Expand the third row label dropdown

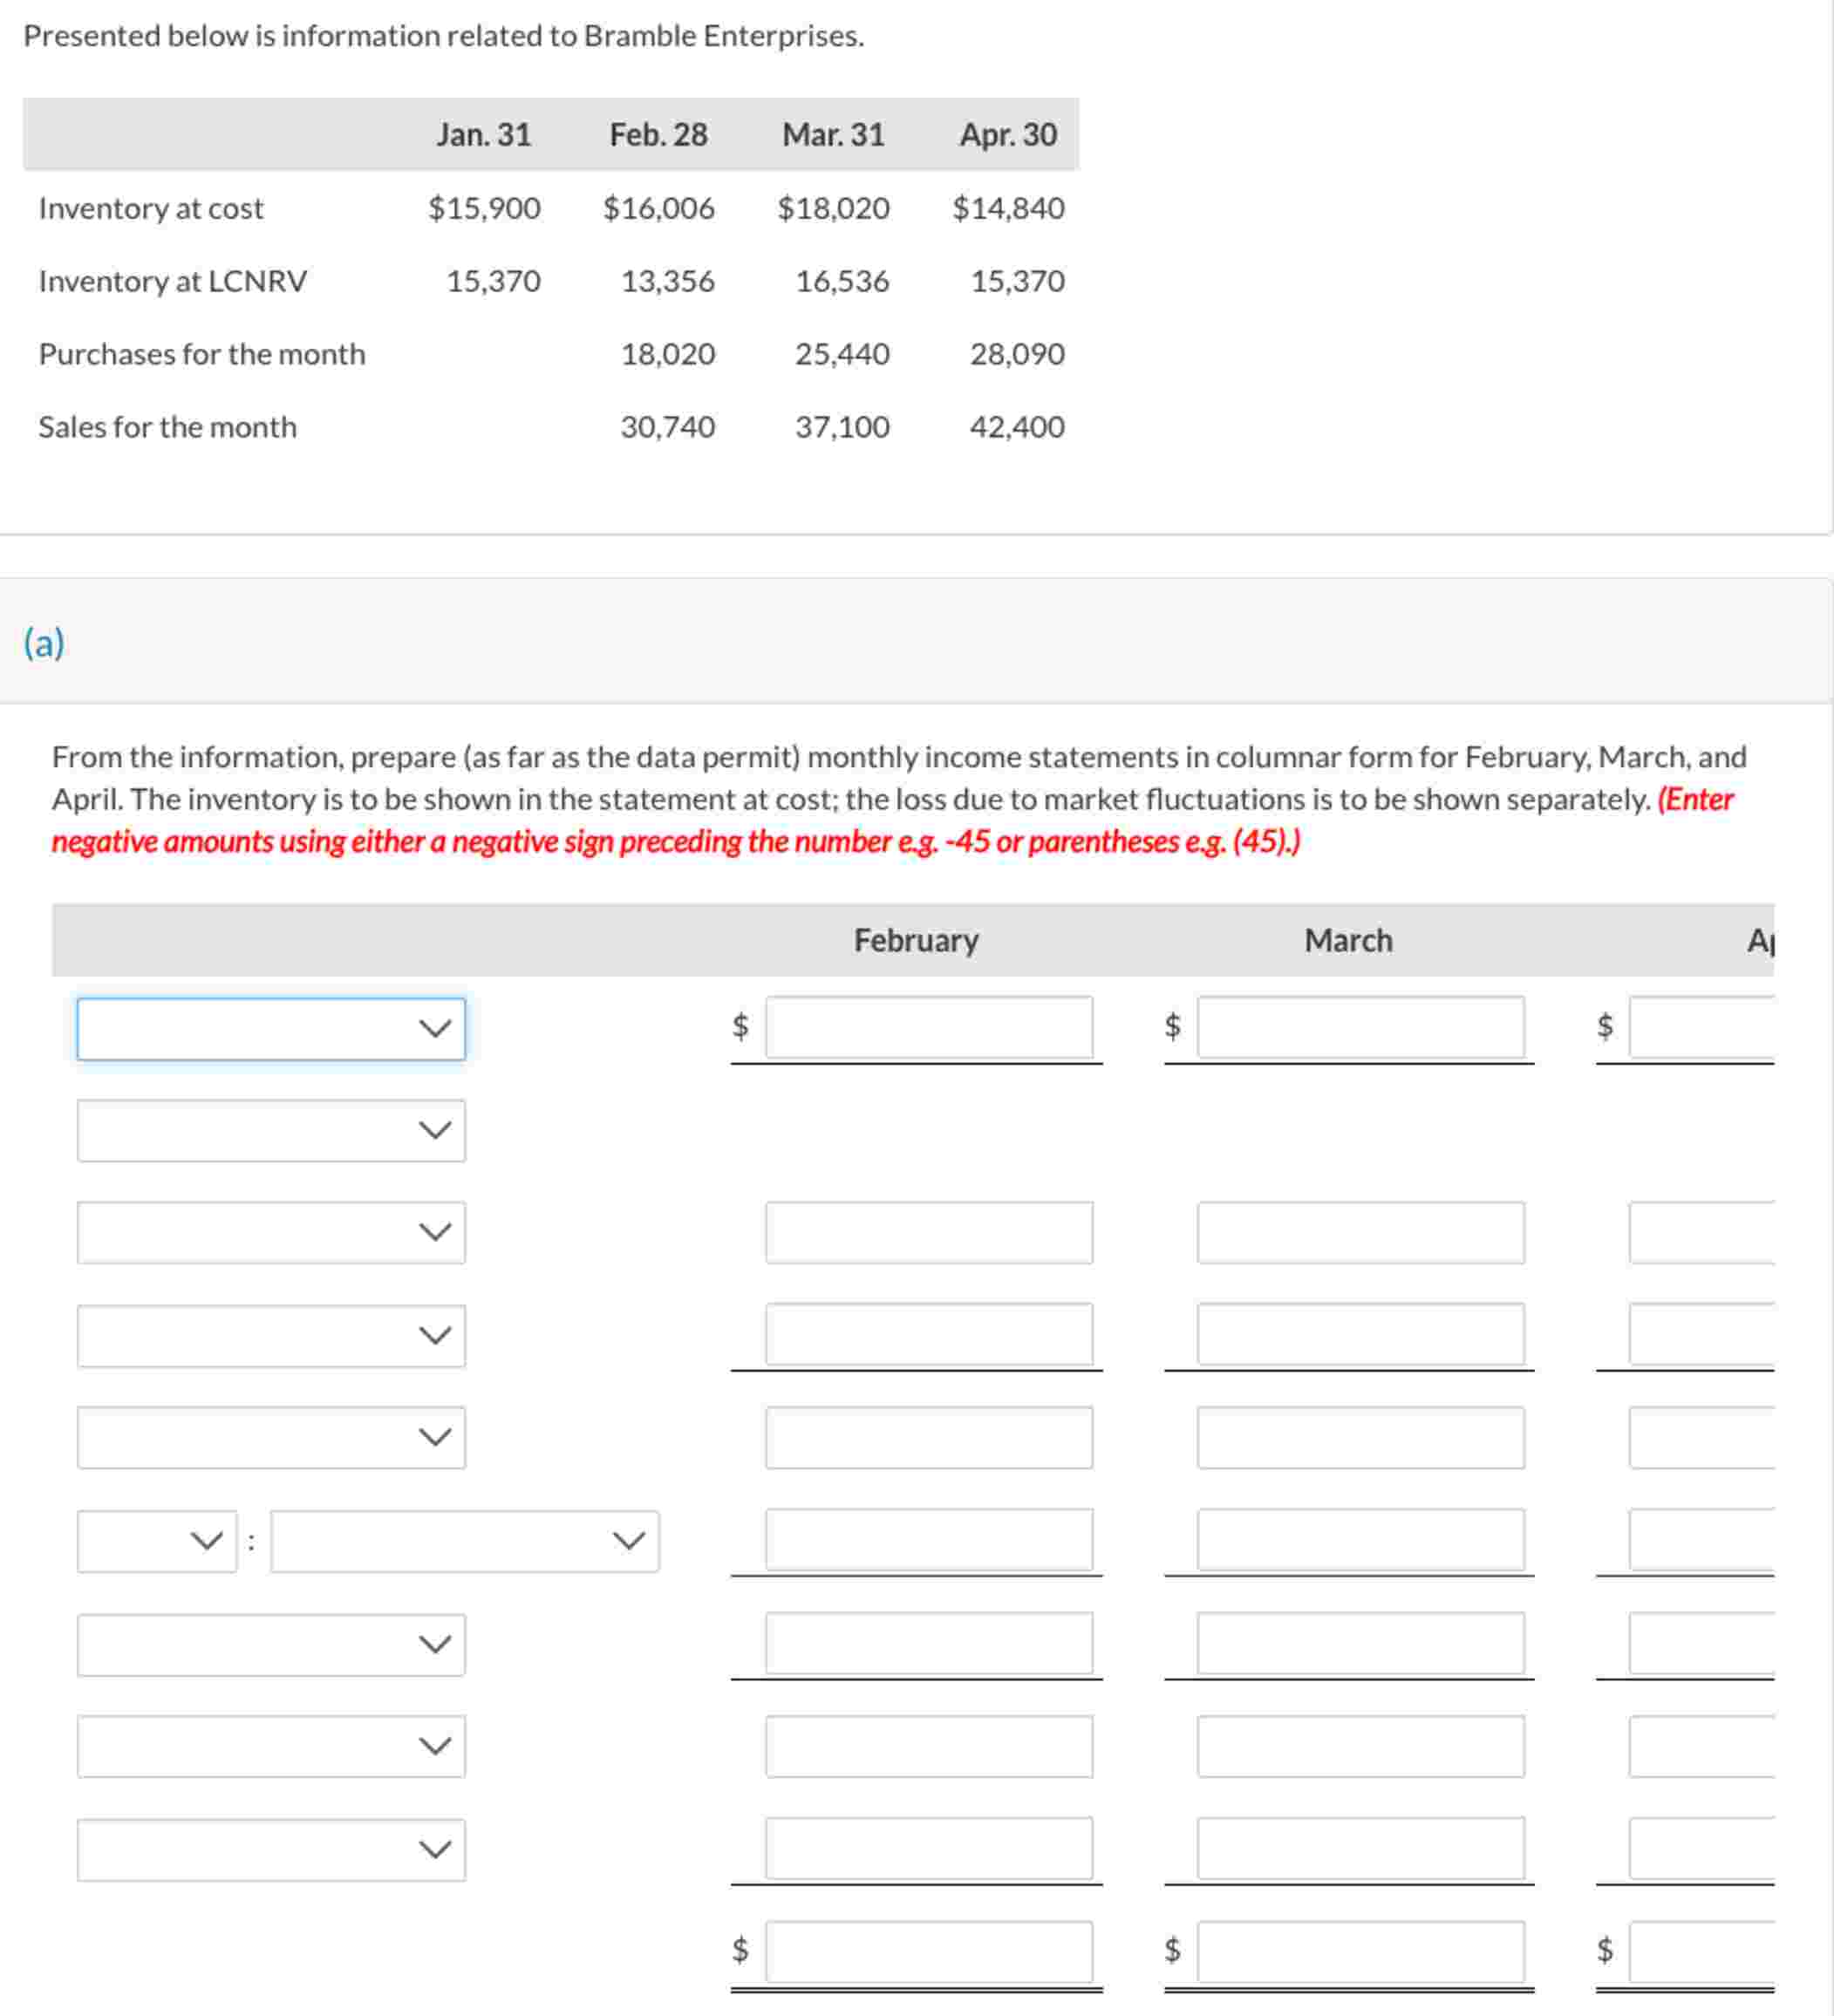270,1232
